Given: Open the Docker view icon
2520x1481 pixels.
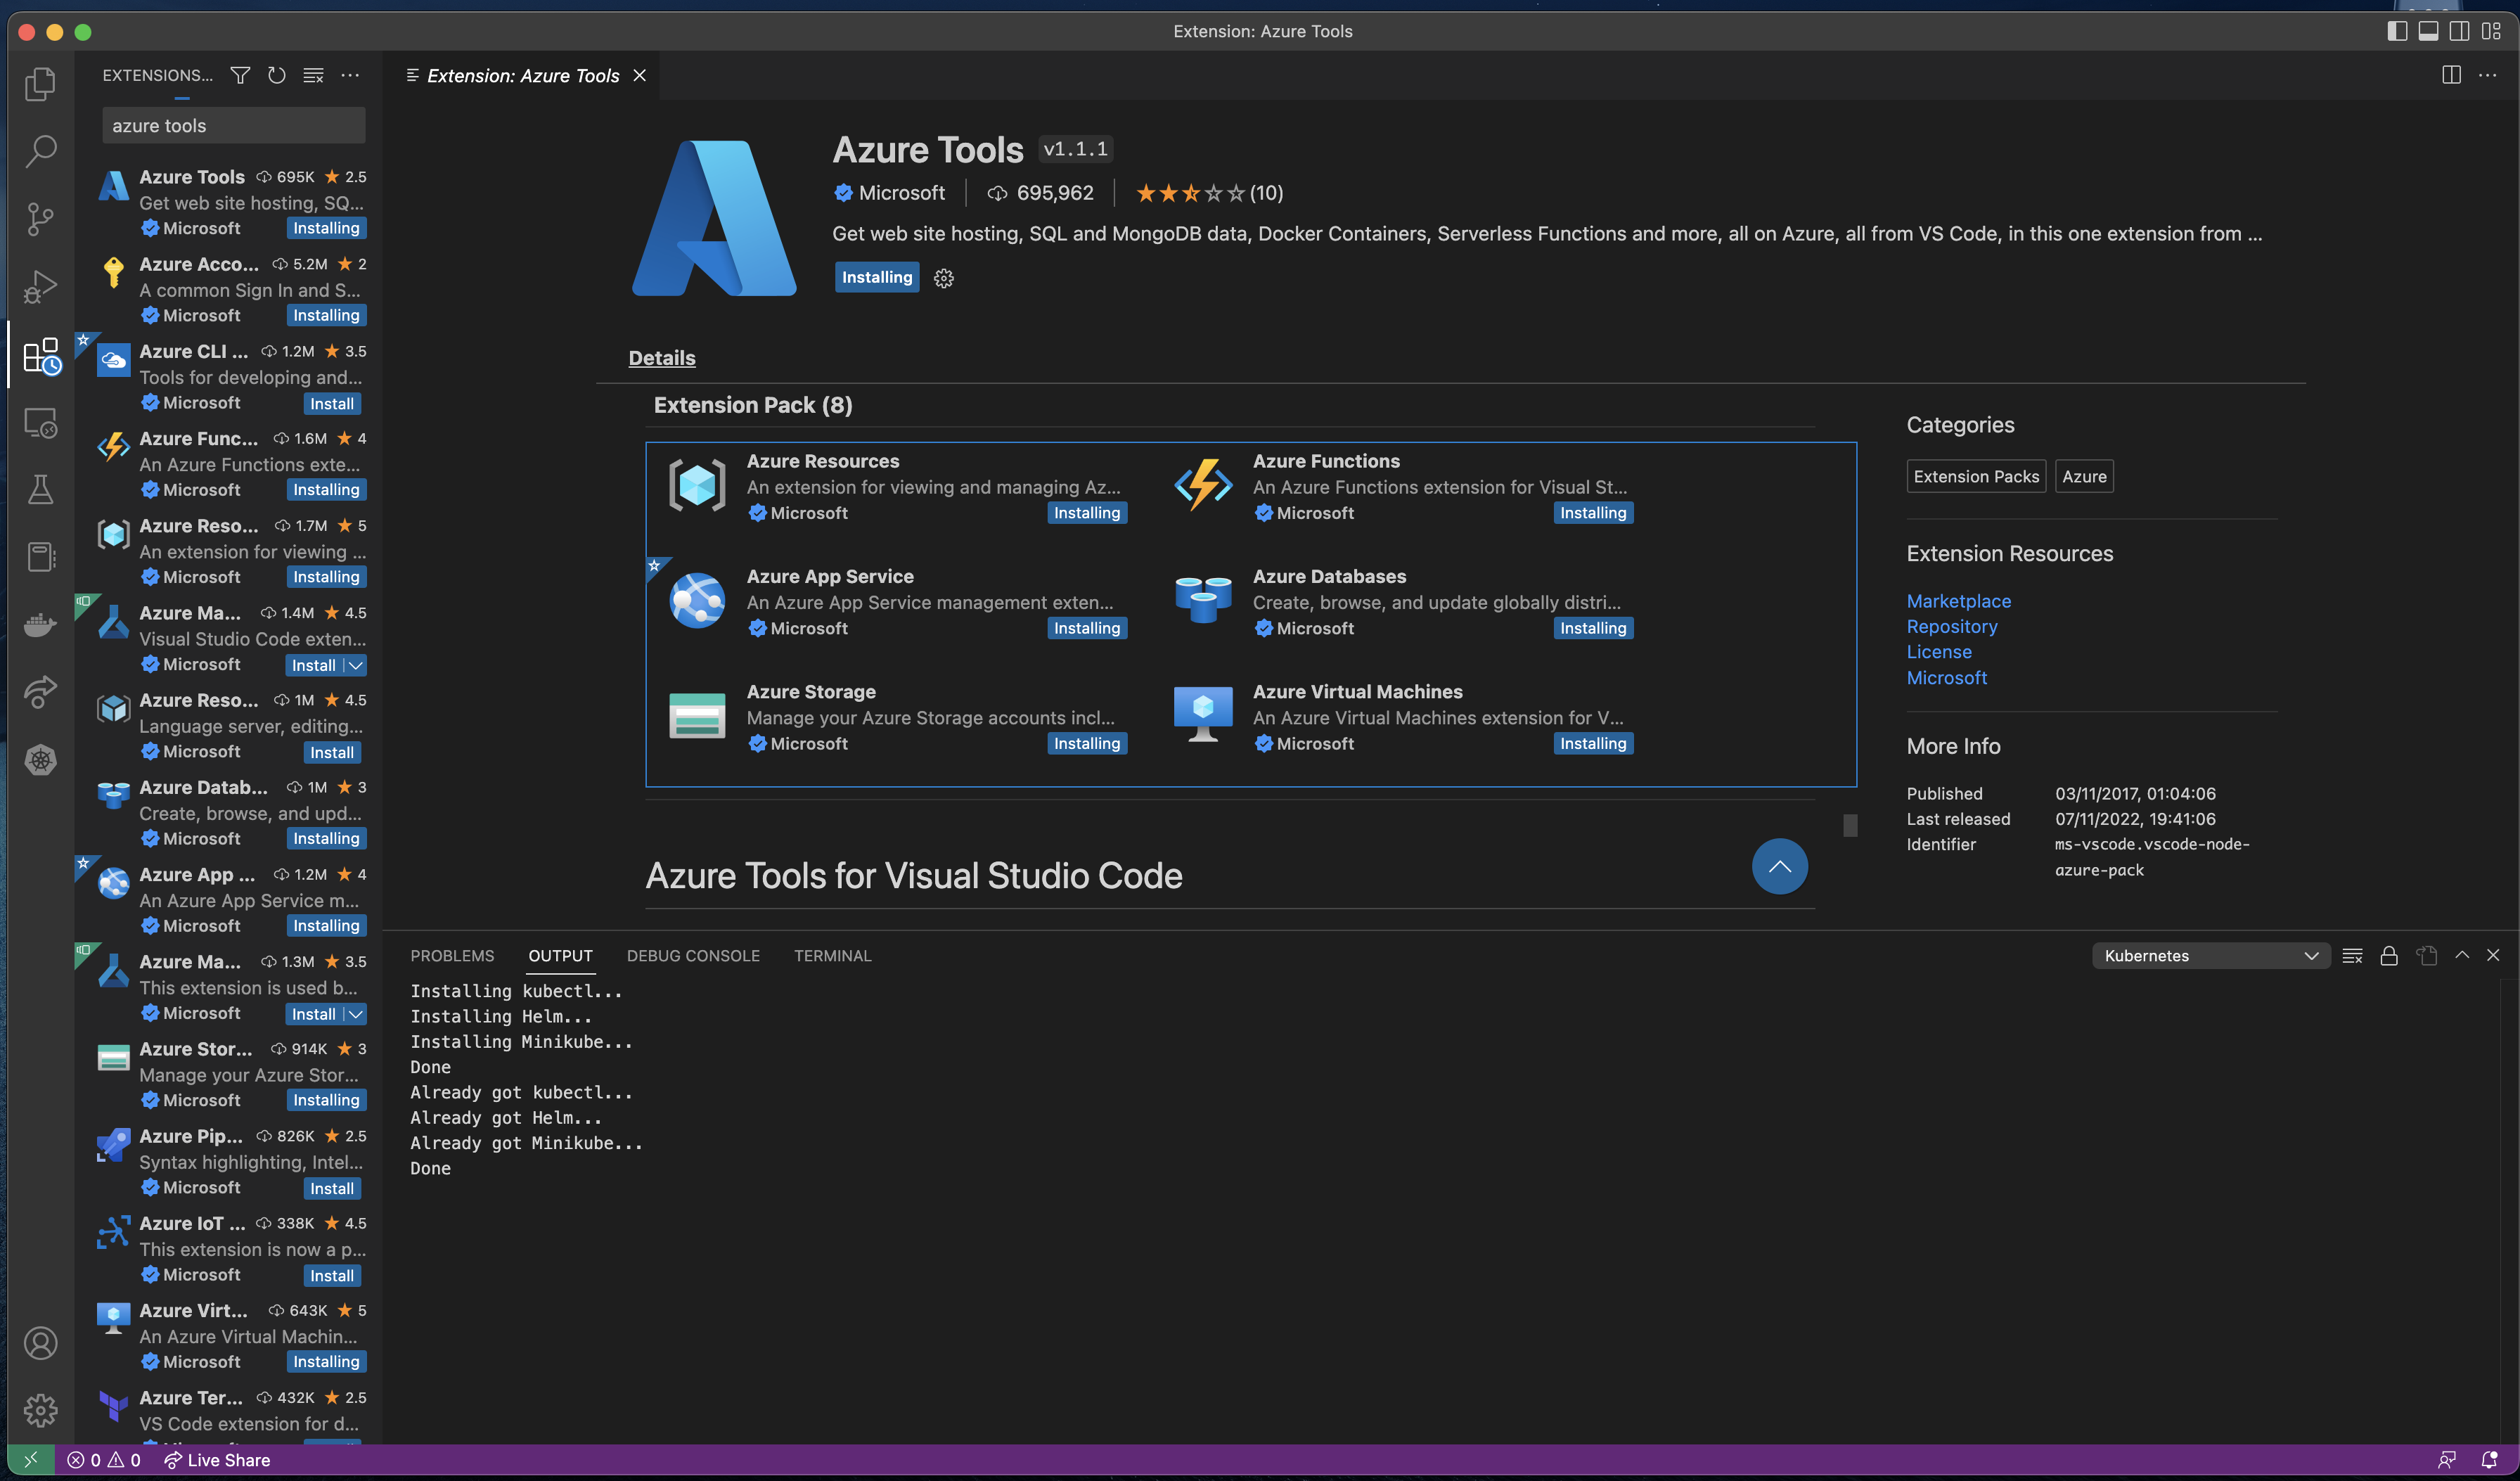Looking at the screenshot, I should [40, 624].
